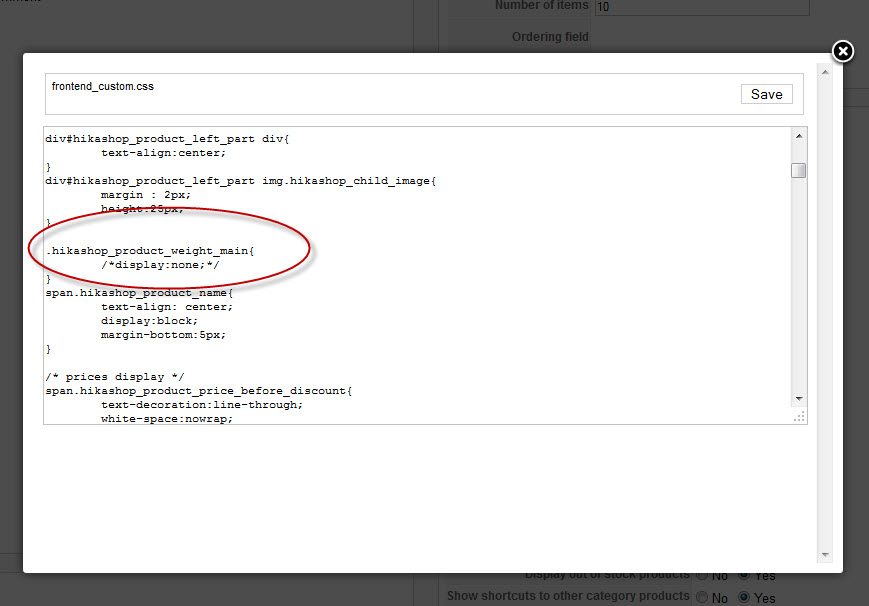Click the Number of items input field
869x606 pixels.
click(x=702, y=7)
